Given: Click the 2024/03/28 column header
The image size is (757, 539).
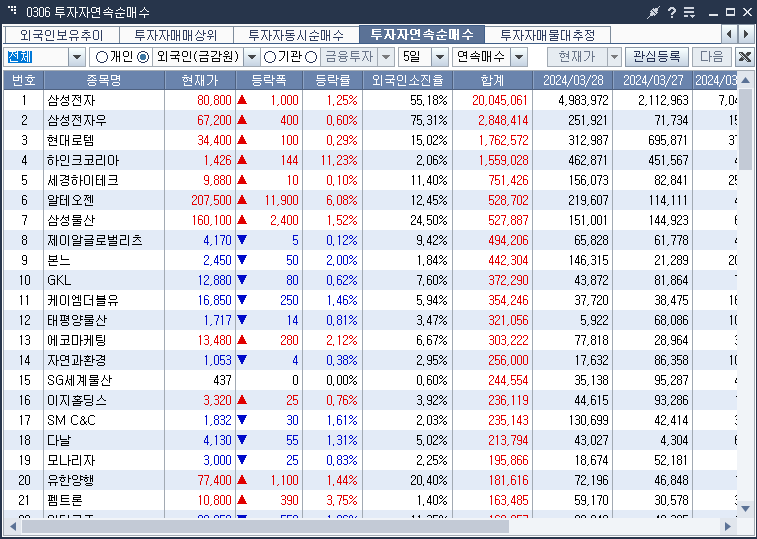Looking at the screenshot, I should (x=573, y=80).
